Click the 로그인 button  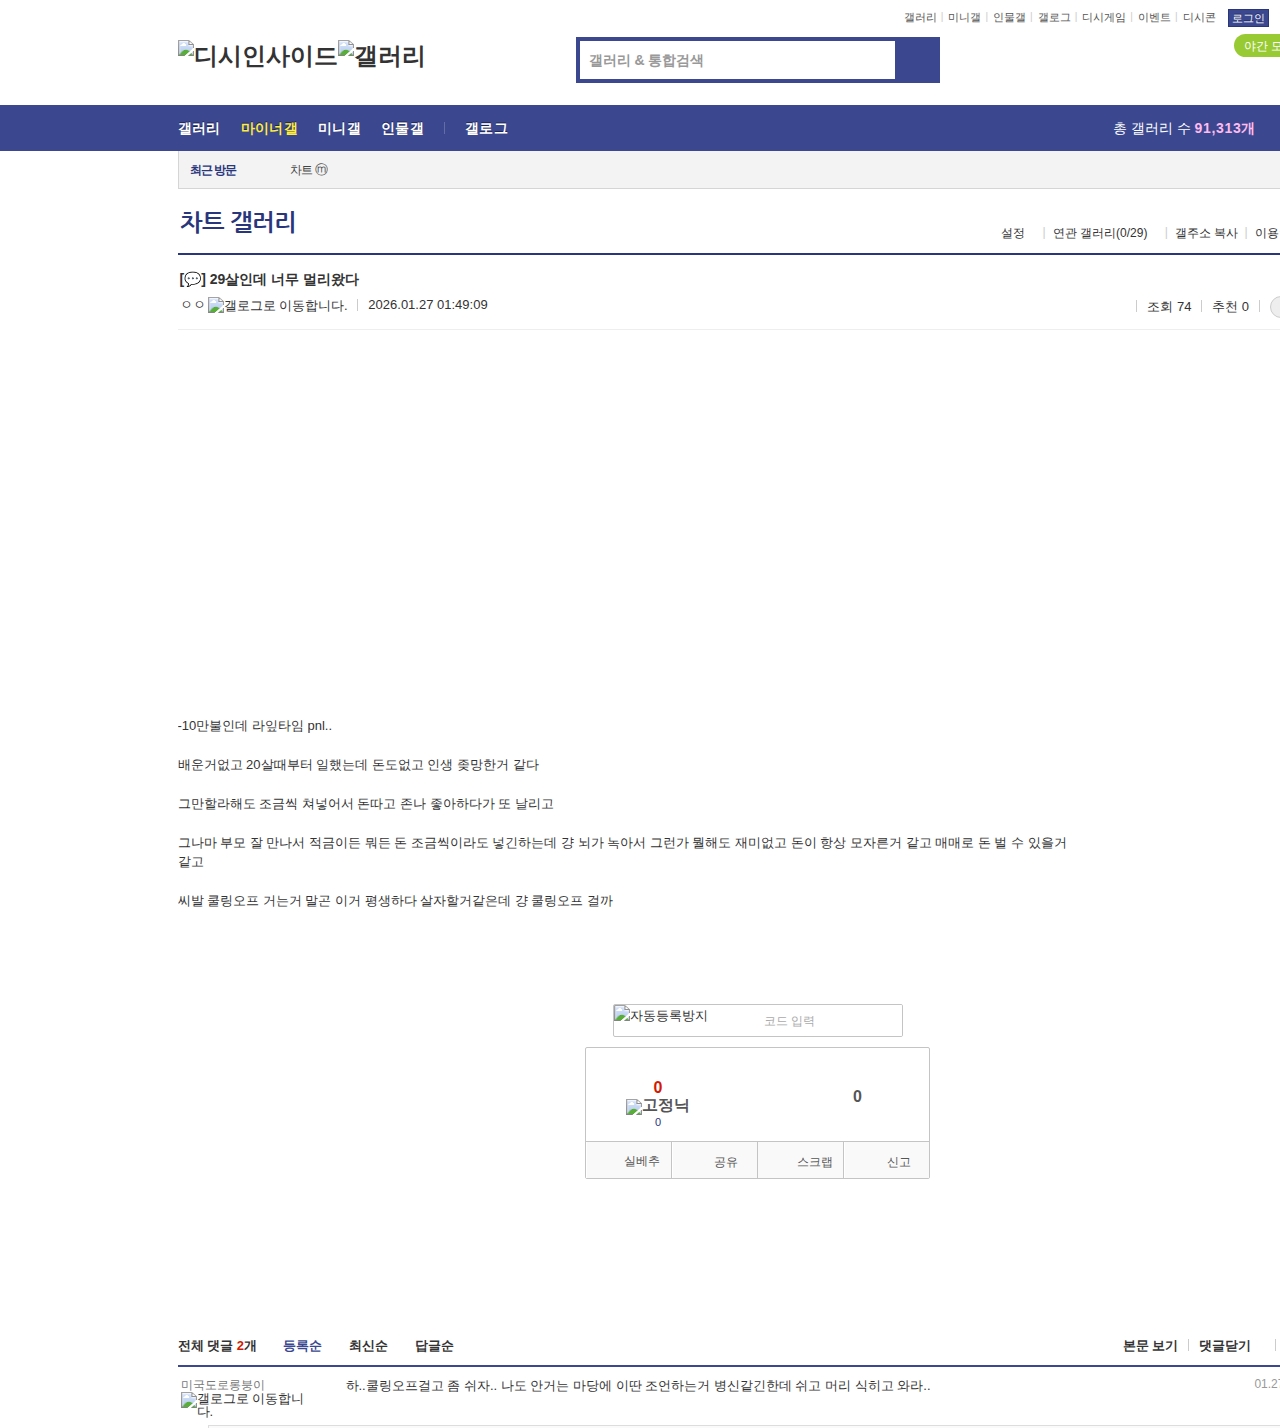coord(1248,18)
